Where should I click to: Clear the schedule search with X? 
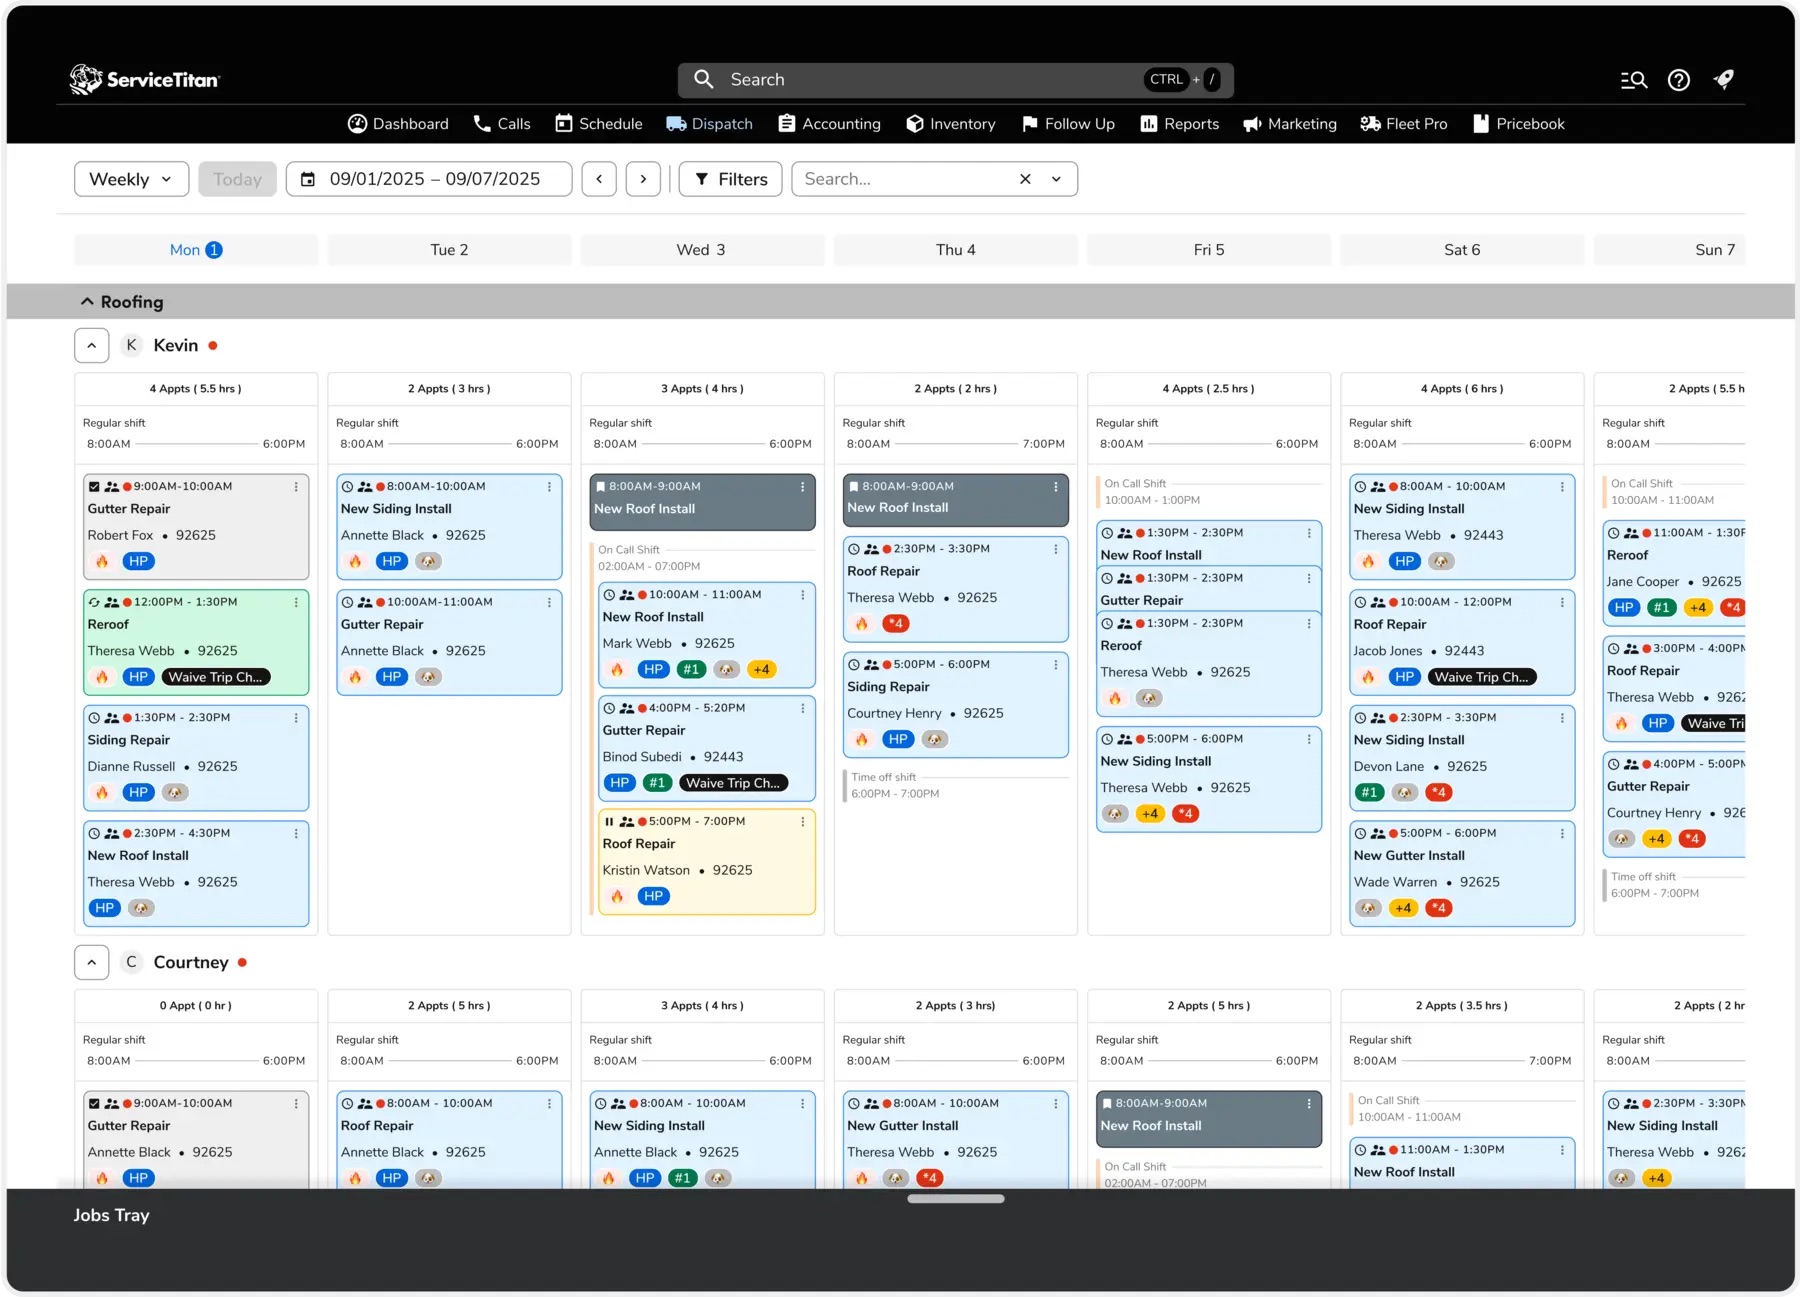(1025, 179)
